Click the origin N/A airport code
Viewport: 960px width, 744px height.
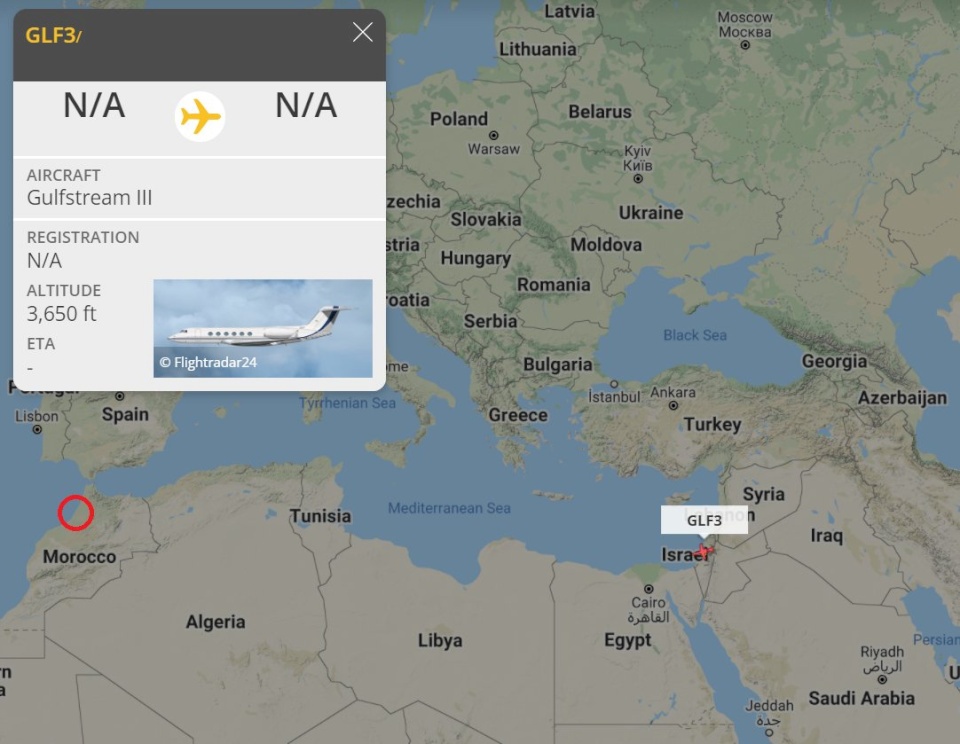coord(94,105)
